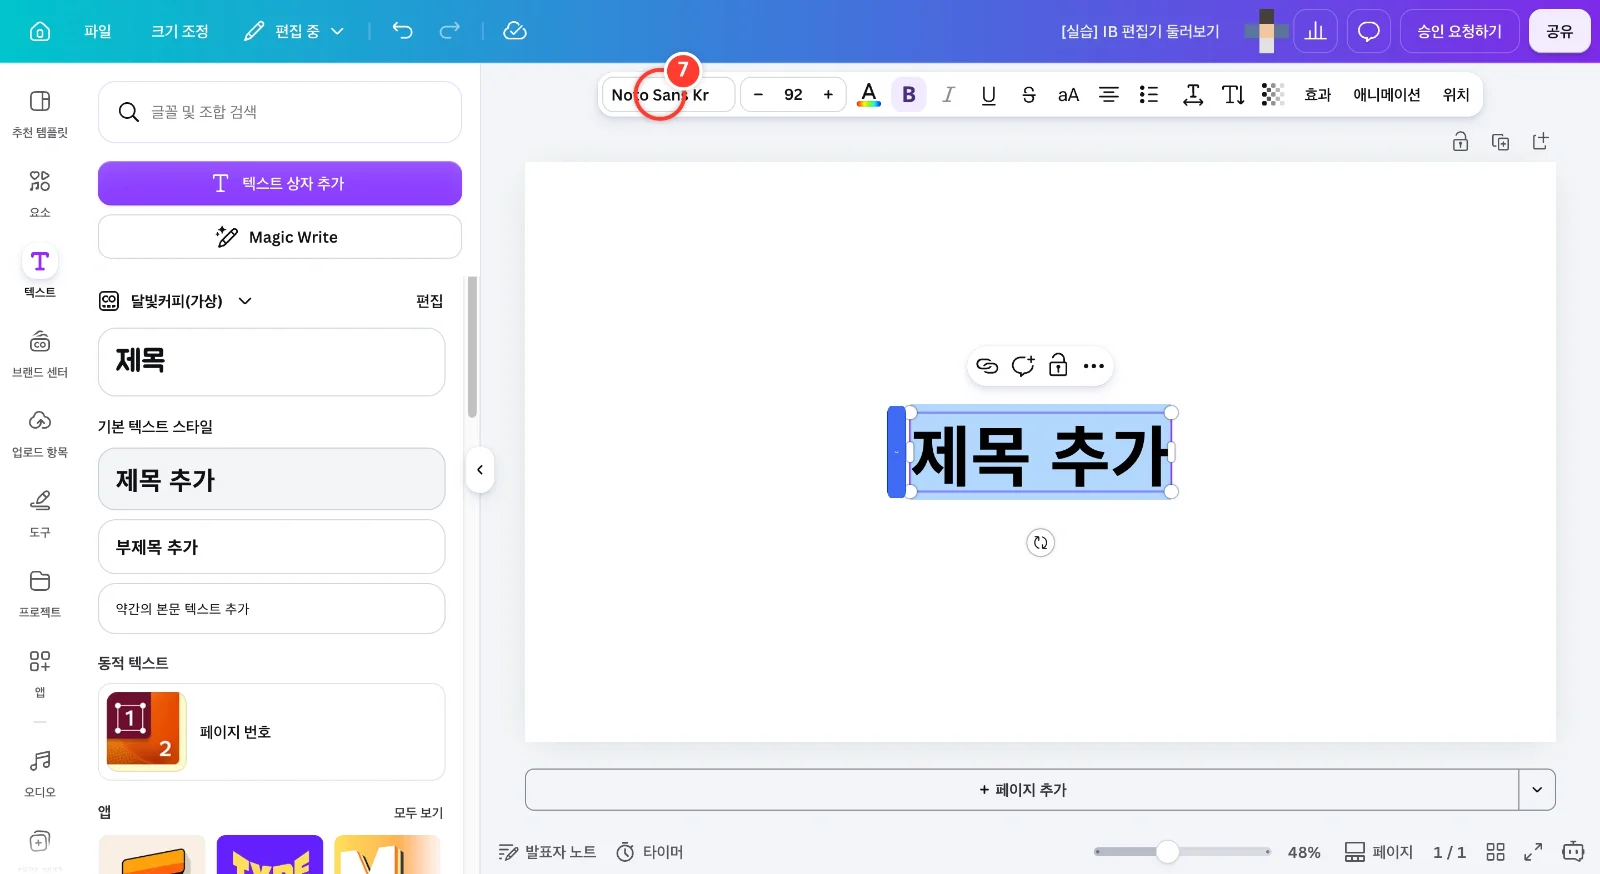Open 요소 elements in sidebar
This screenshot has height=874, width=1600.
40,193
